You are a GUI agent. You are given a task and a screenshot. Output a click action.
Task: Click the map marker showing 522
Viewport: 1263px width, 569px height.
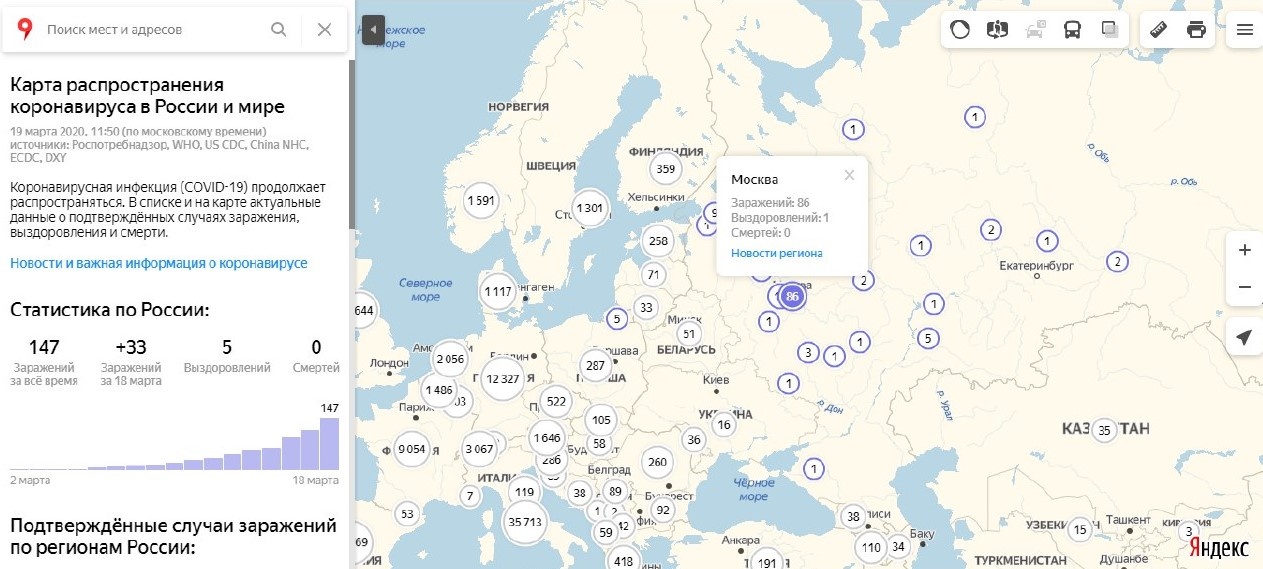pyautogui.click(x=556, y=401)
